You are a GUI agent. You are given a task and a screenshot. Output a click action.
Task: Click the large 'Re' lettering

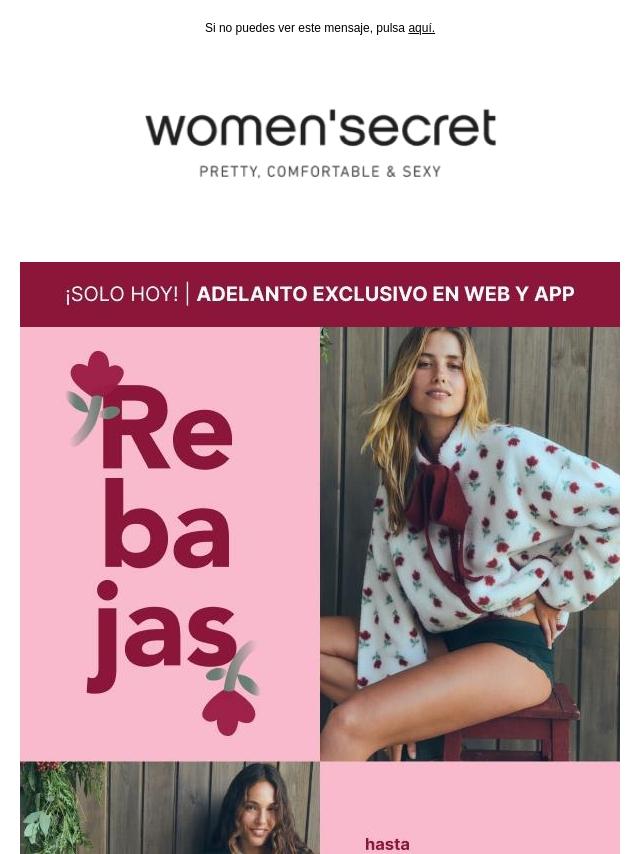tap(167, 428)
